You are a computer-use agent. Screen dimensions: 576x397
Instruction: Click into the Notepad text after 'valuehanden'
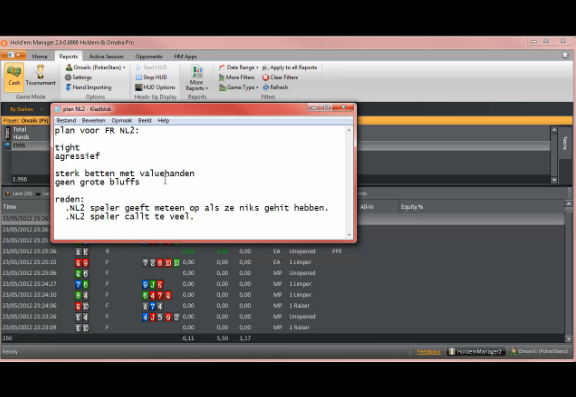tap(196, 173)
